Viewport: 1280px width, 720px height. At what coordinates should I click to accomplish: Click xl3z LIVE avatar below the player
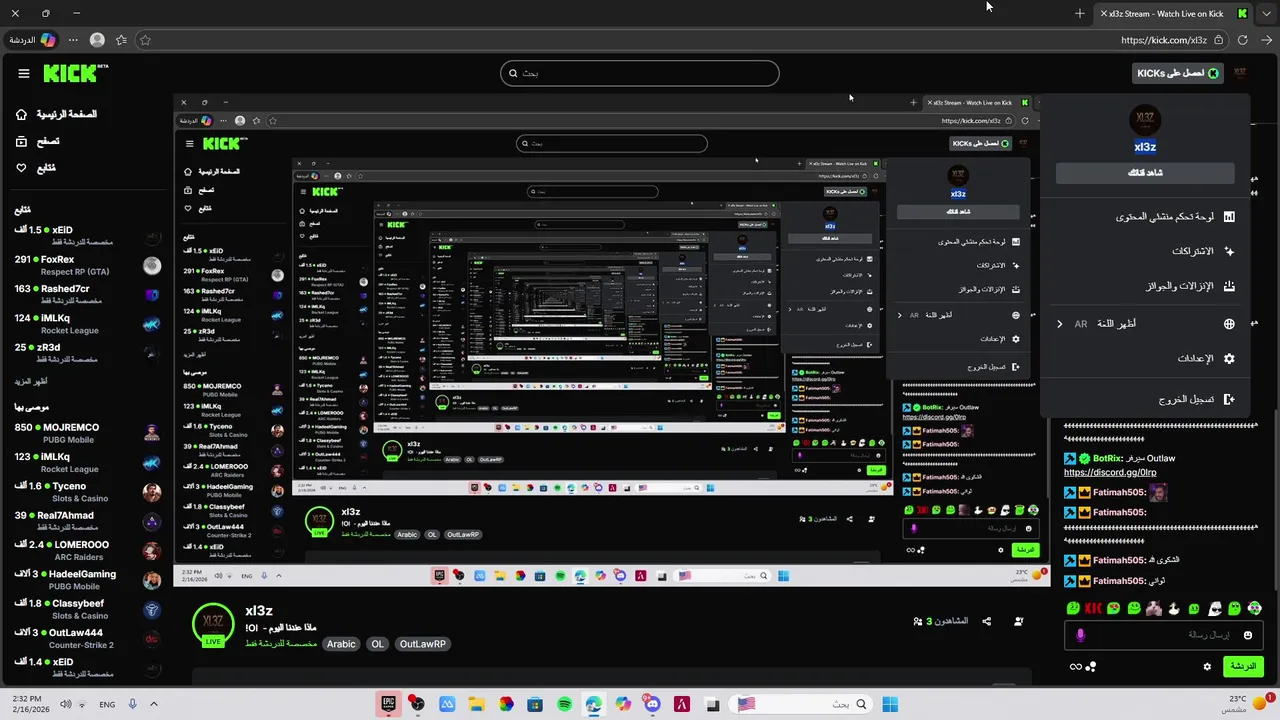pos(212,623)
